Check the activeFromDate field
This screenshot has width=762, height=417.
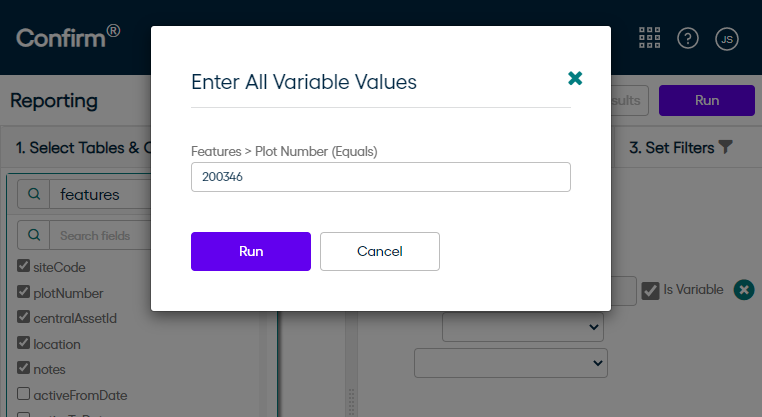click(x=23, y=394)
